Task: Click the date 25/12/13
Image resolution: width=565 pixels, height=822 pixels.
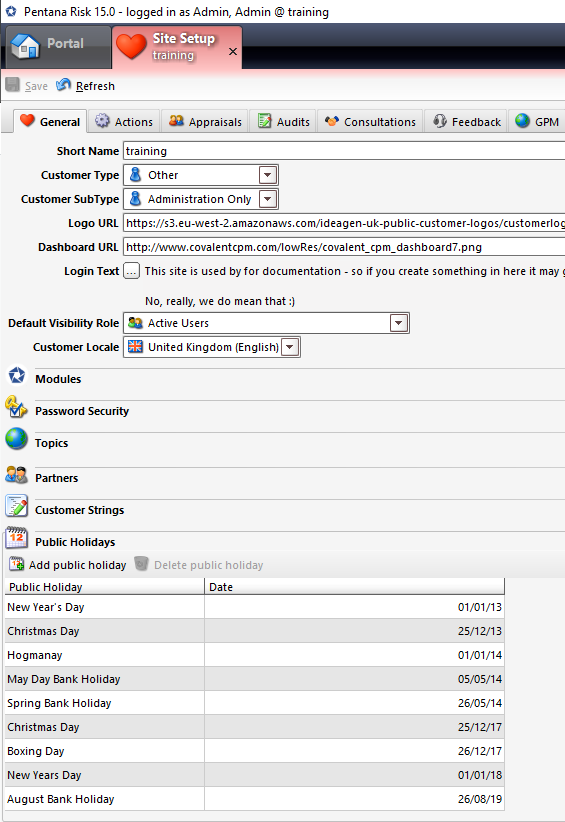Action: coord(480,631)
